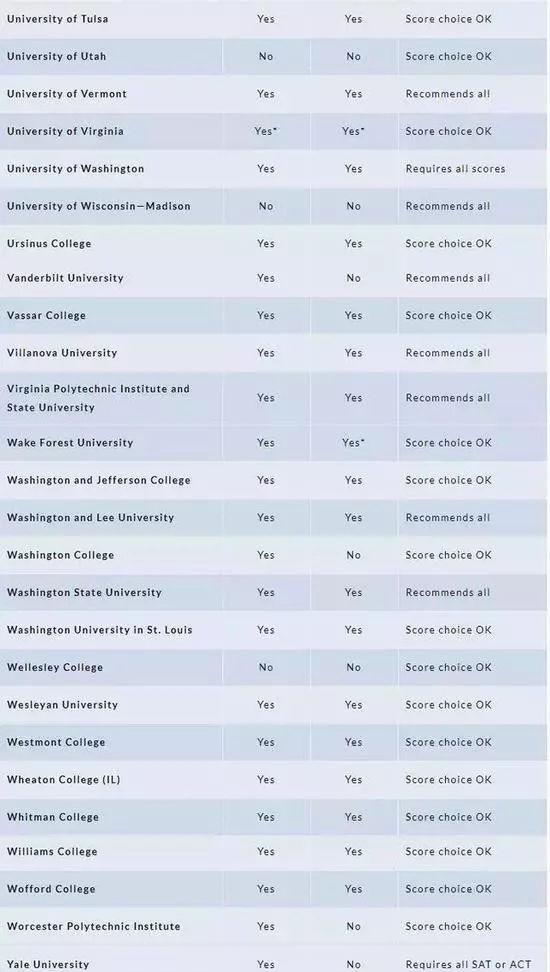Viewport: 550px width, 972px height.
Task: Select Villanova University 'Recommends all' text
Action: click(448, 353)
